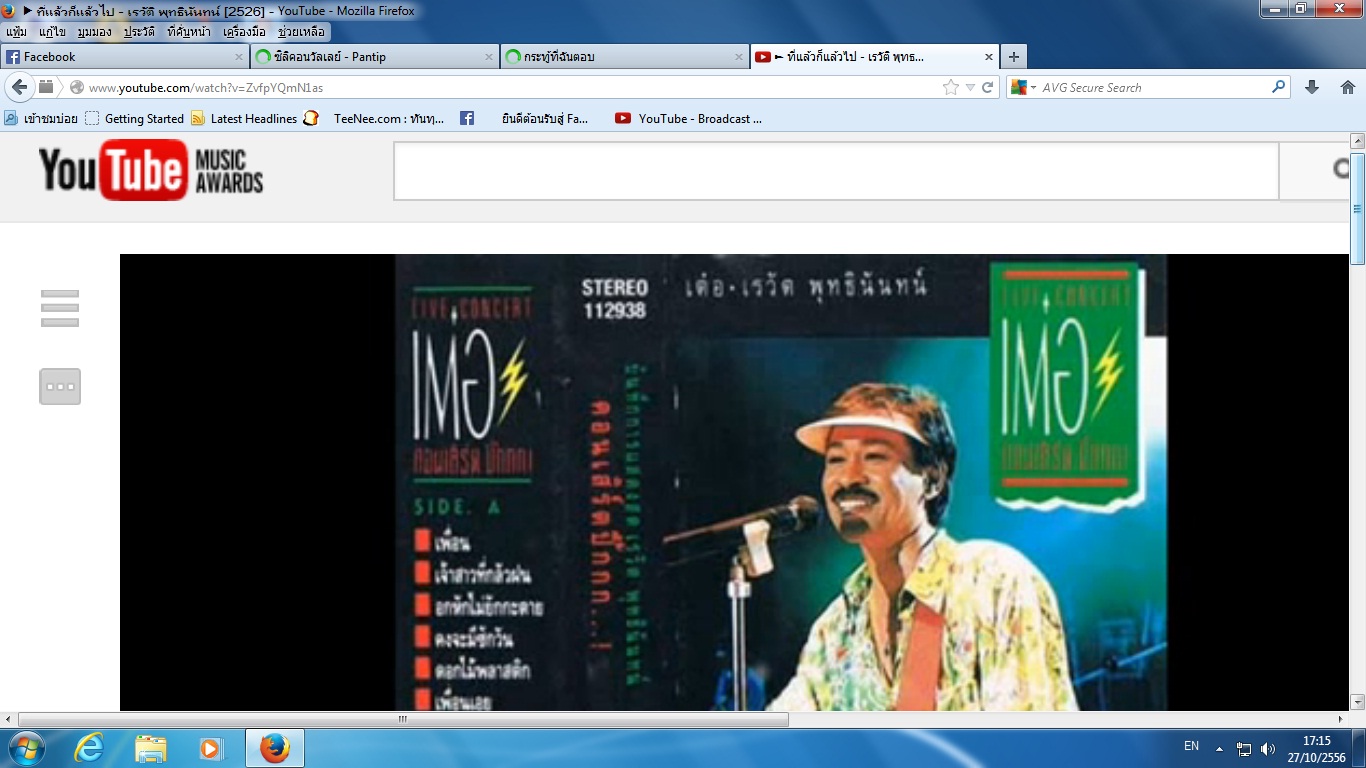Screen dimensions: 1366x768
Task: Click the scroll up arrow
Action: click(x=1358, y=141)
